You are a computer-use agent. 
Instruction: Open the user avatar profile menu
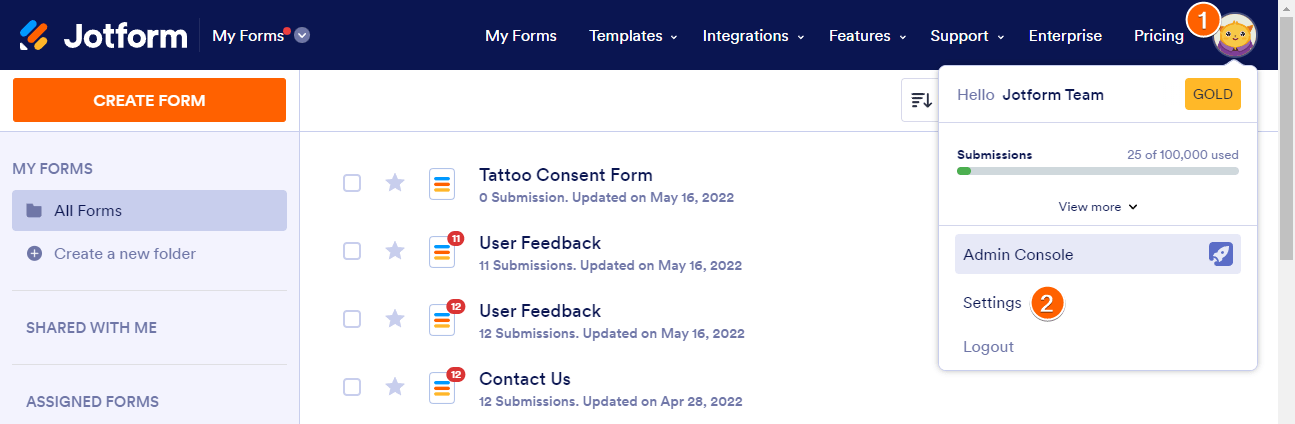(x=1235, y=36)
